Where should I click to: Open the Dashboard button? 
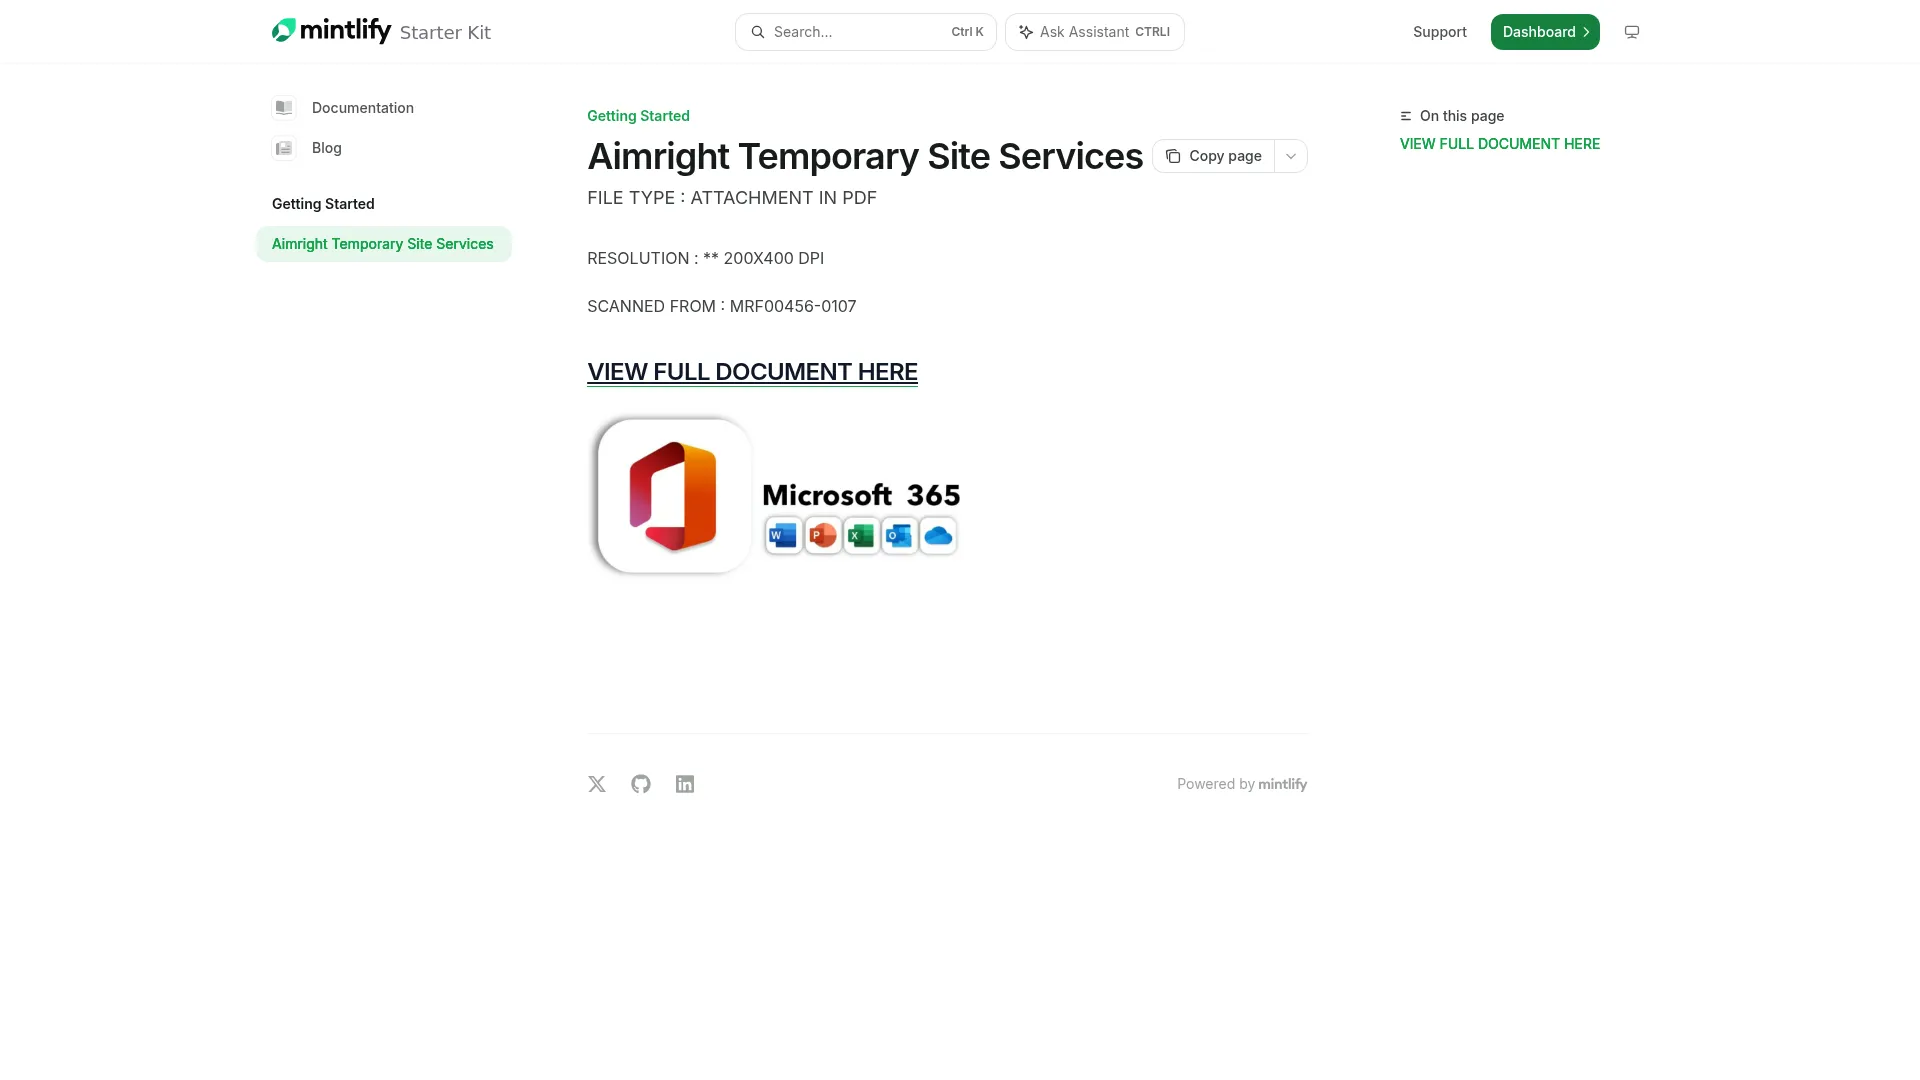1545,32
